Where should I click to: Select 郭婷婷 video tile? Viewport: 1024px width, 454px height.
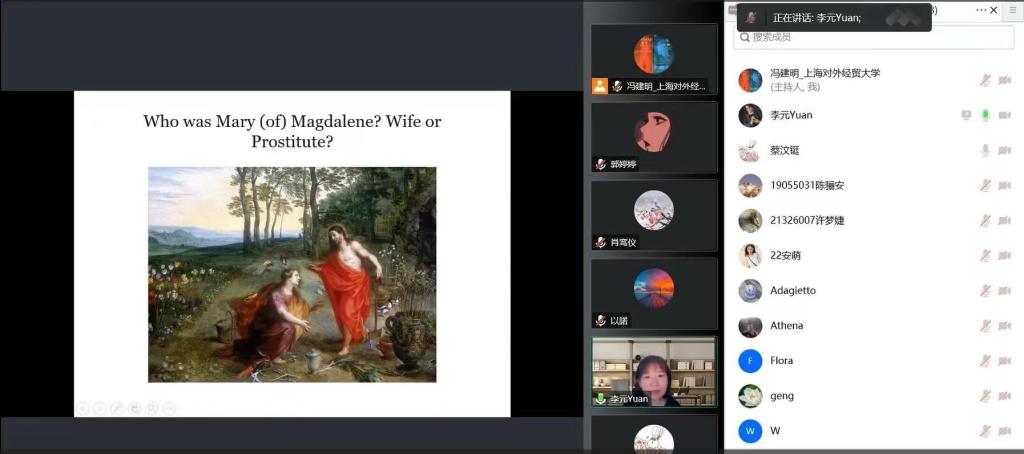[654, 138]
